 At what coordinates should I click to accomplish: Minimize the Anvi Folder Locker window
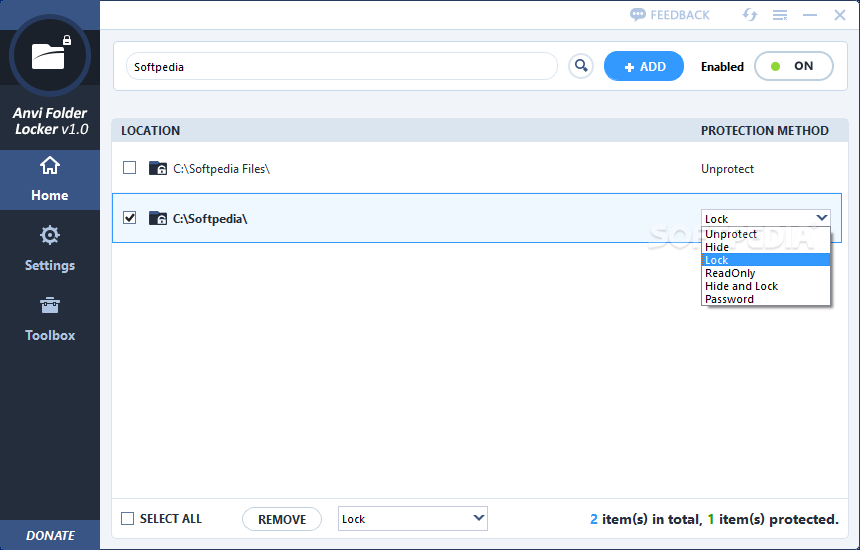(810, 15)
